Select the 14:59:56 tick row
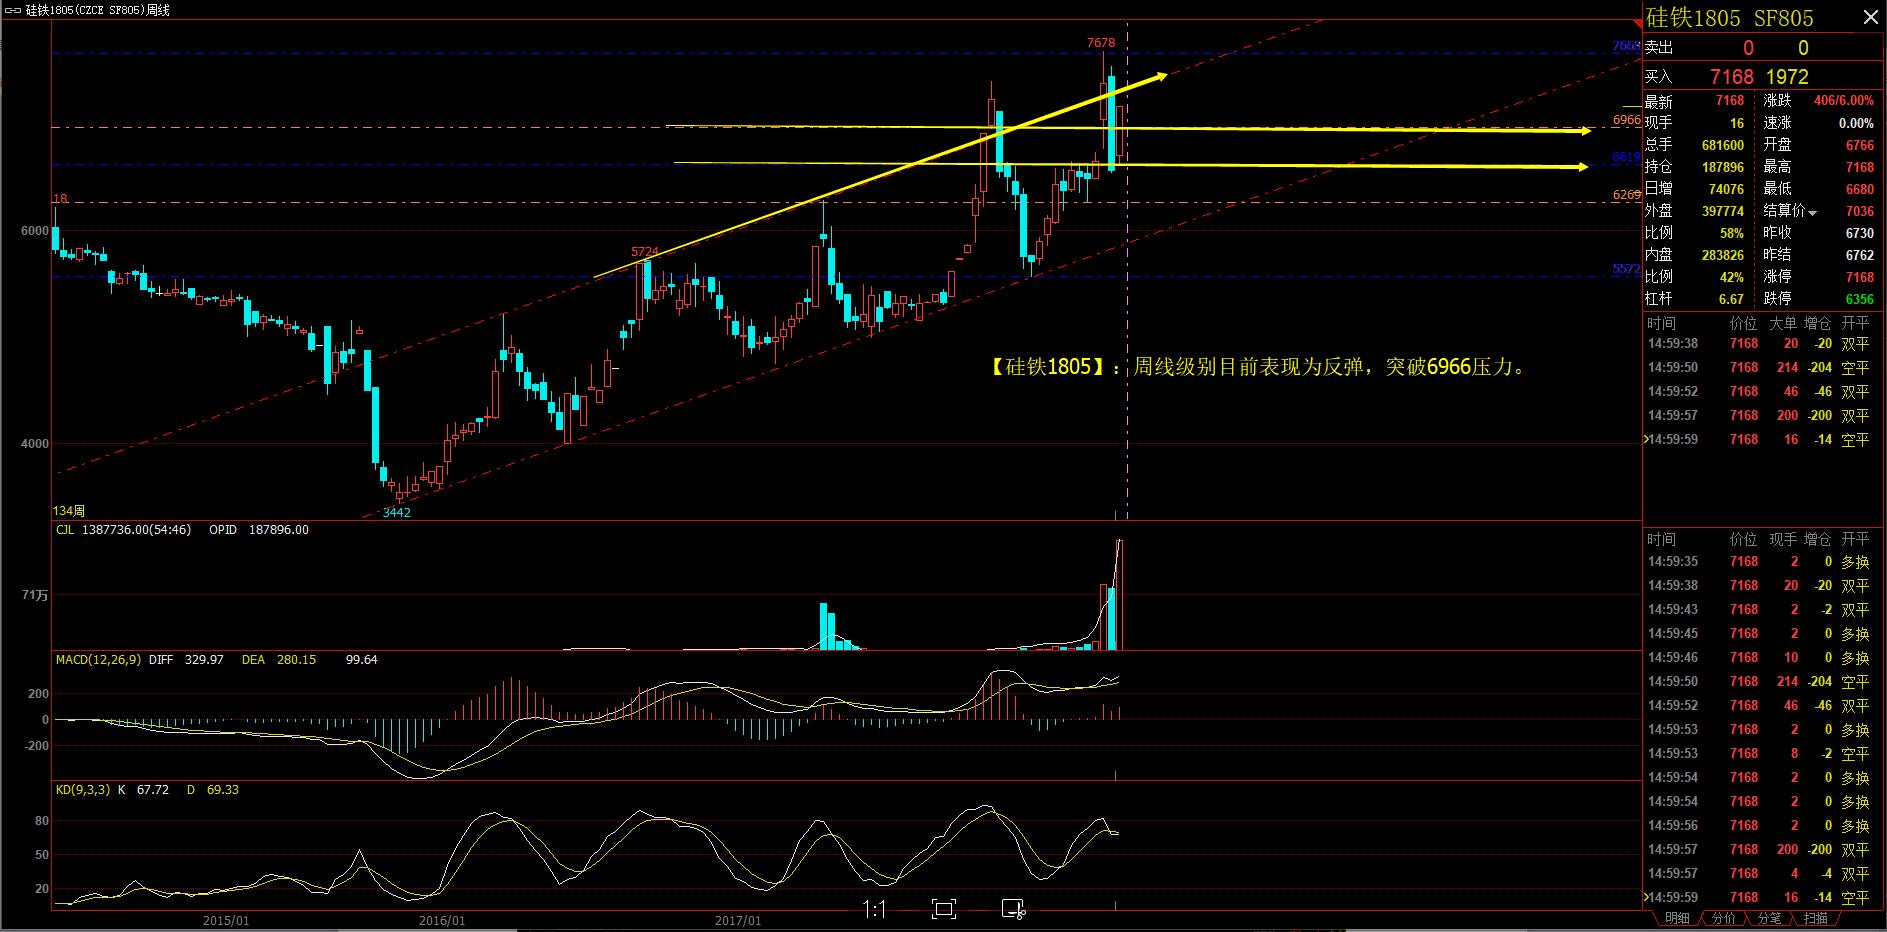 coord(1764,825)
